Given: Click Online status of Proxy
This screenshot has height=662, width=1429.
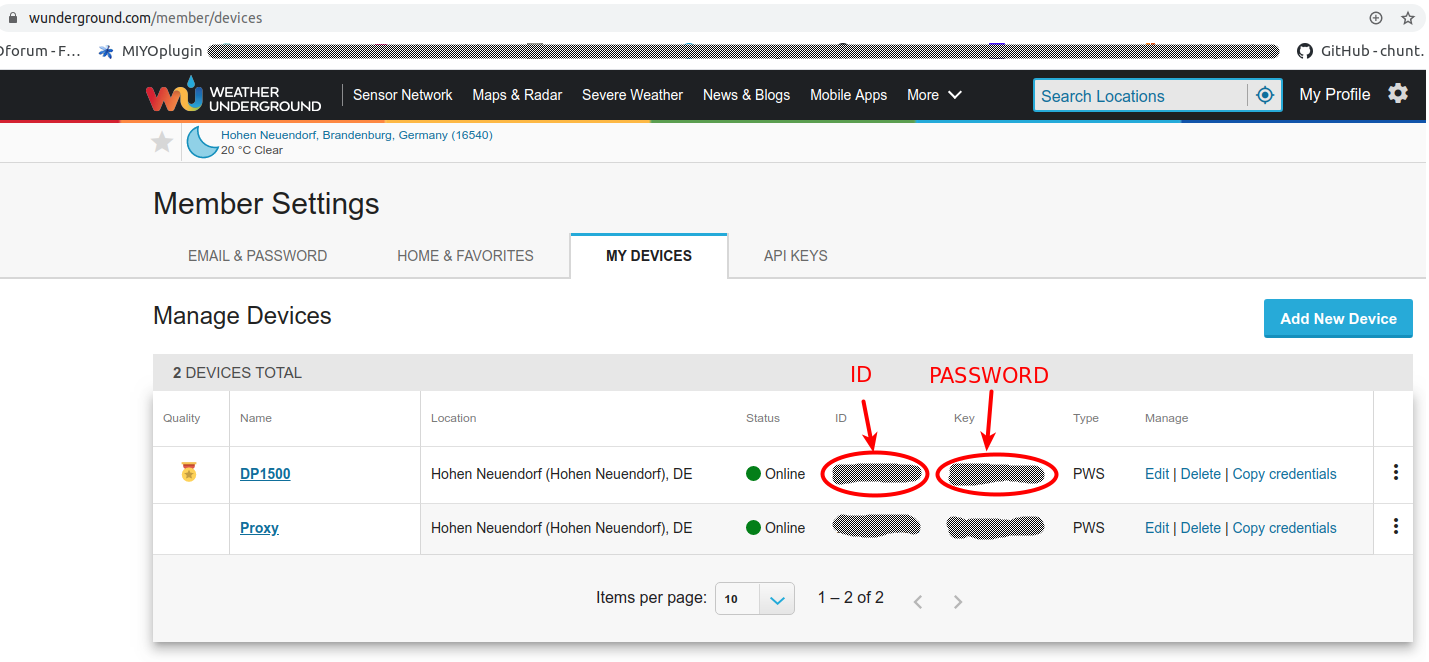Looking at the screenshot, I should click(x=775, y=528).
